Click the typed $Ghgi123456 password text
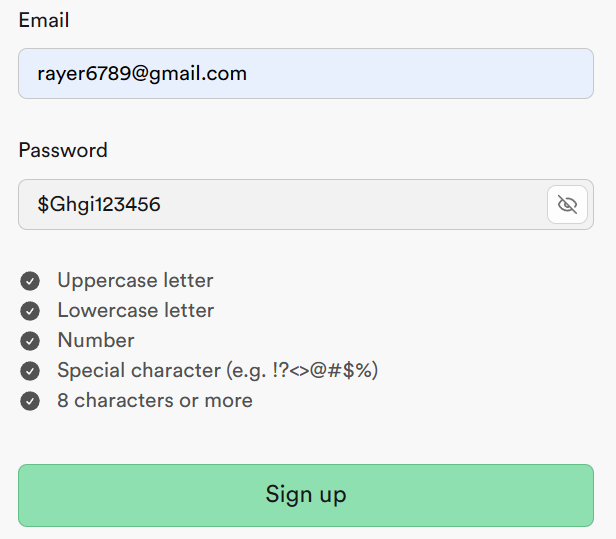616x539 pixels. pos(99,205)
